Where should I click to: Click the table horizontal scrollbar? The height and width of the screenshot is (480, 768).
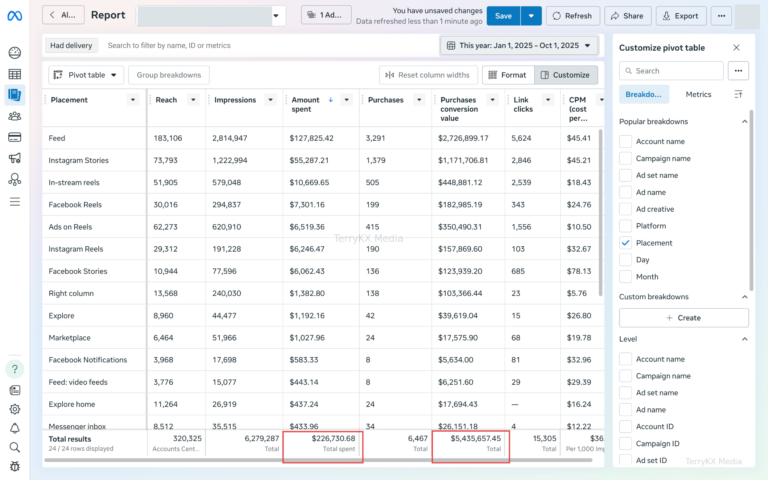318,460
